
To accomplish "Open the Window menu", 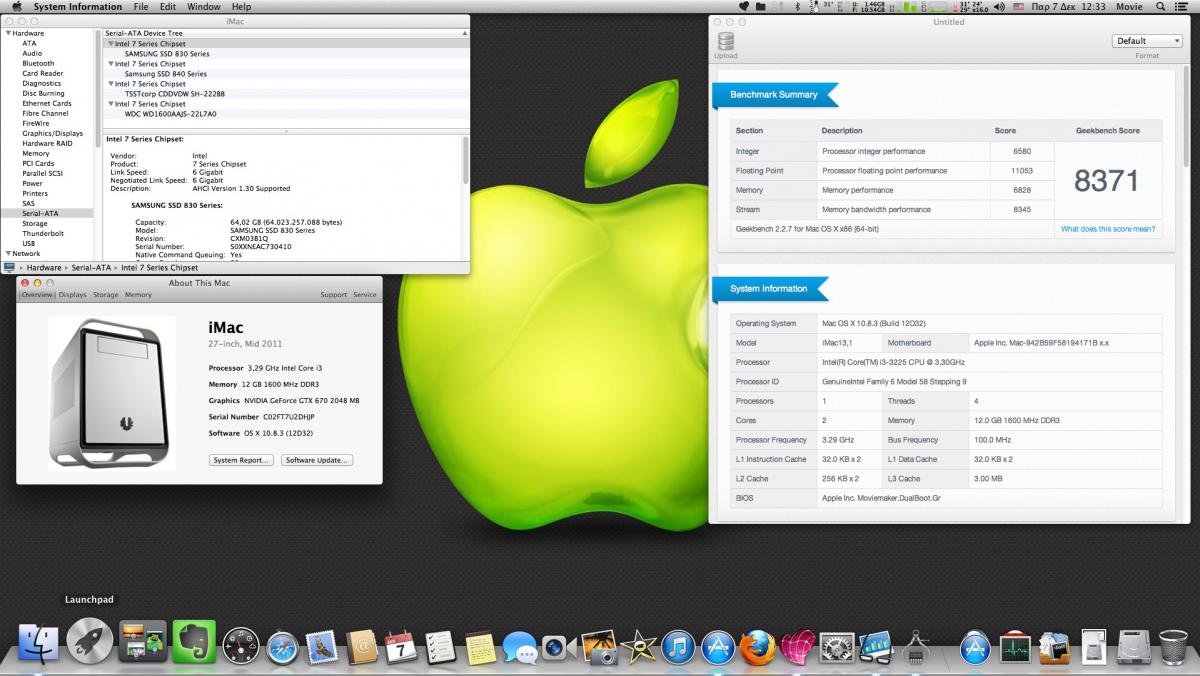I will click(204, 6).
